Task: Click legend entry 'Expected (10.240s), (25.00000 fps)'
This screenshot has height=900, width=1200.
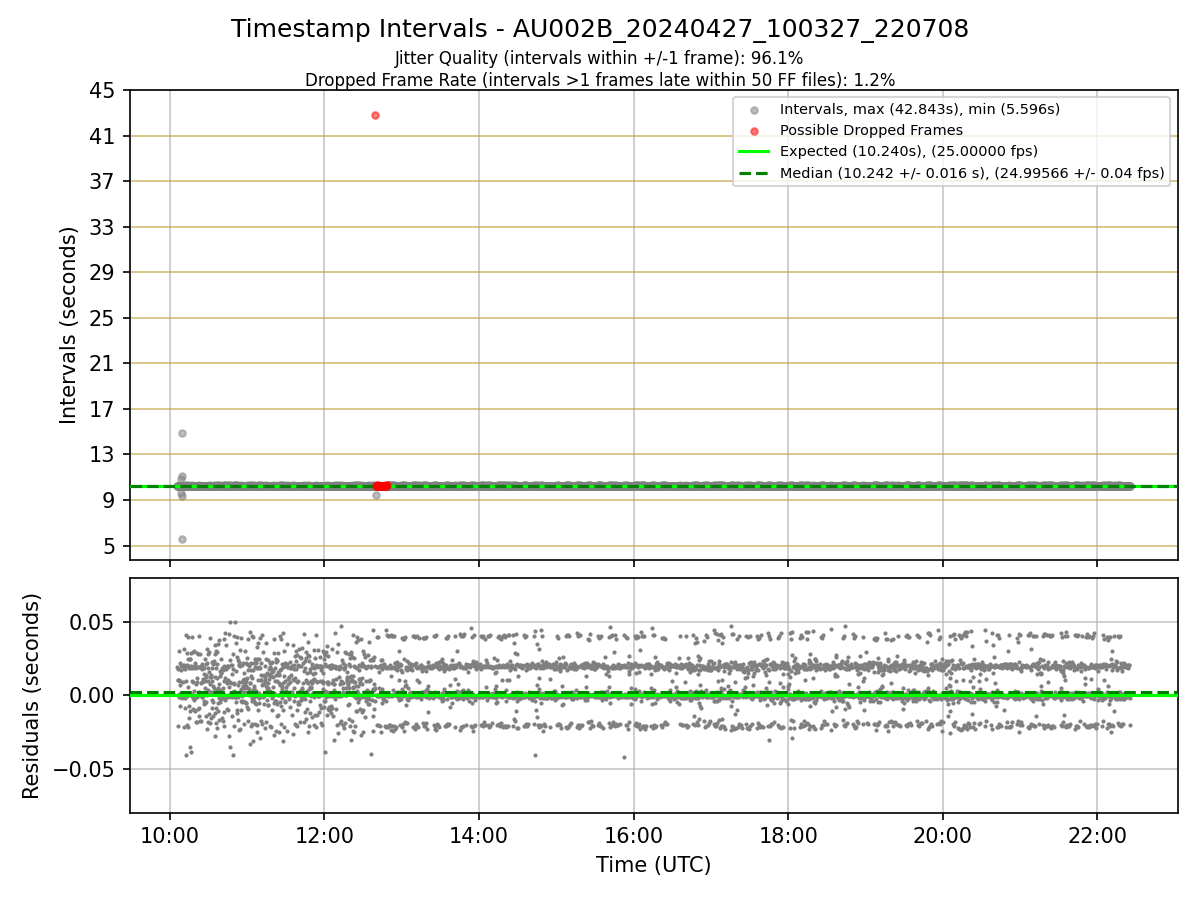Action: tap(909, 152)
